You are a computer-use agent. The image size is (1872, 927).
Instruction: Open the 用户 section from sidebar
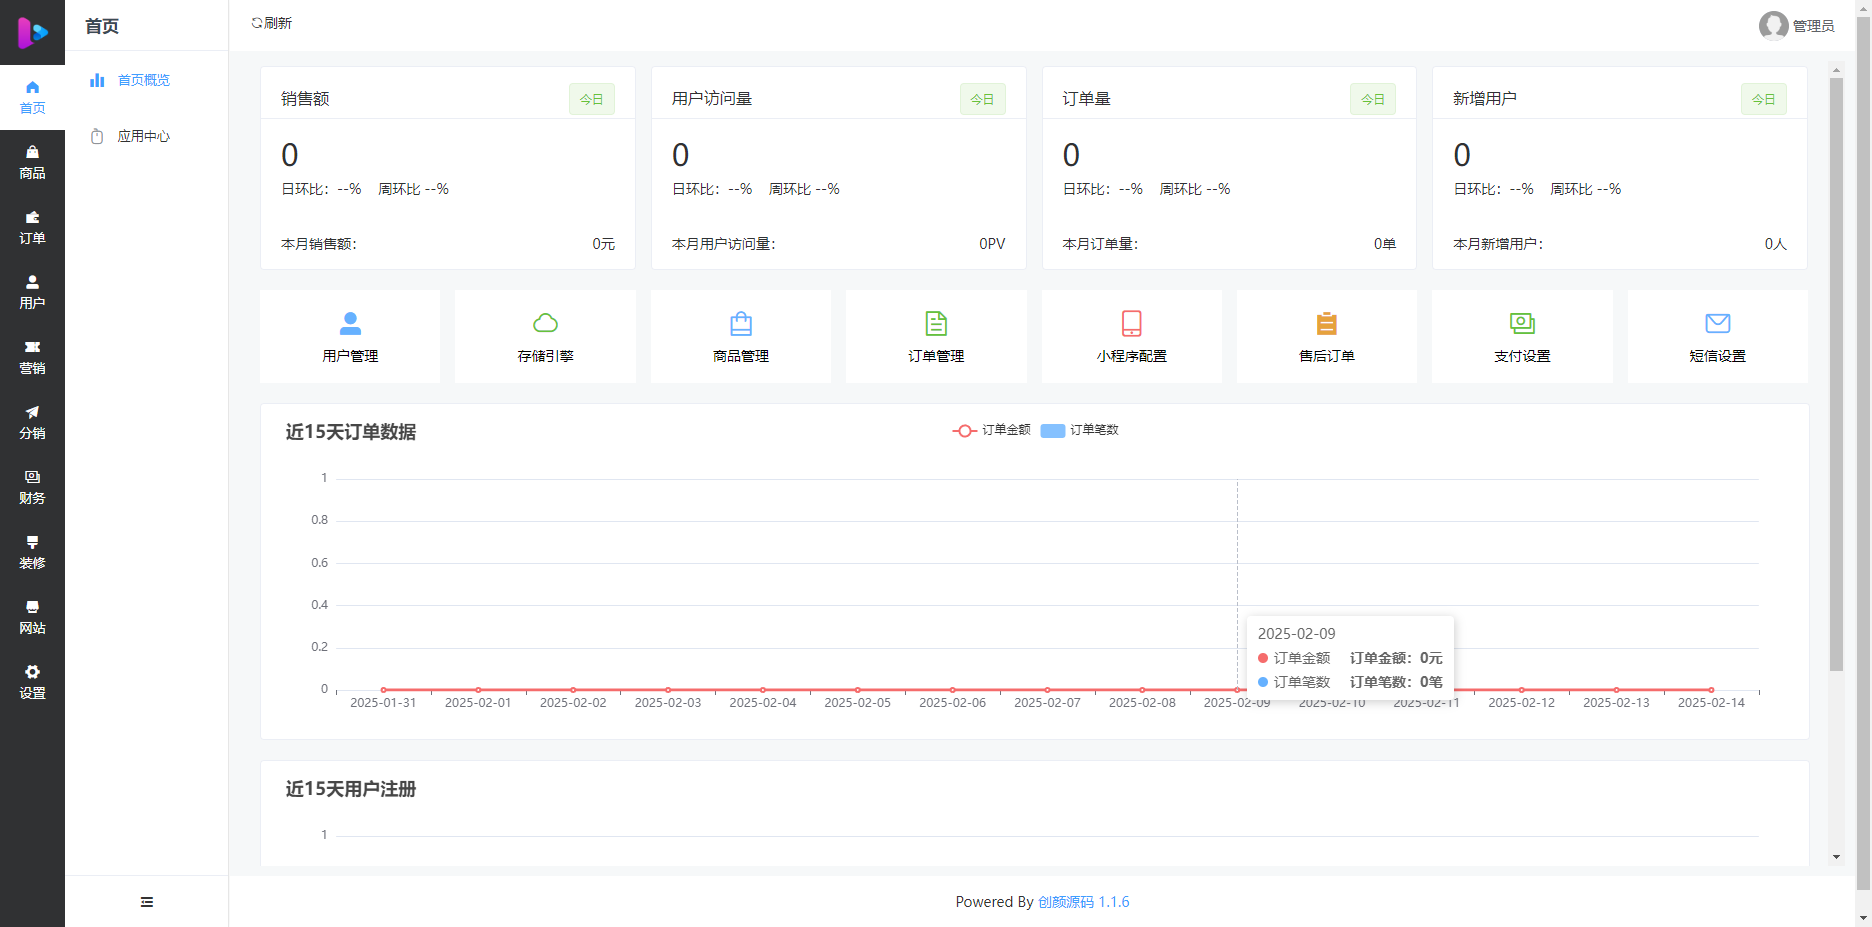(33, 290)
